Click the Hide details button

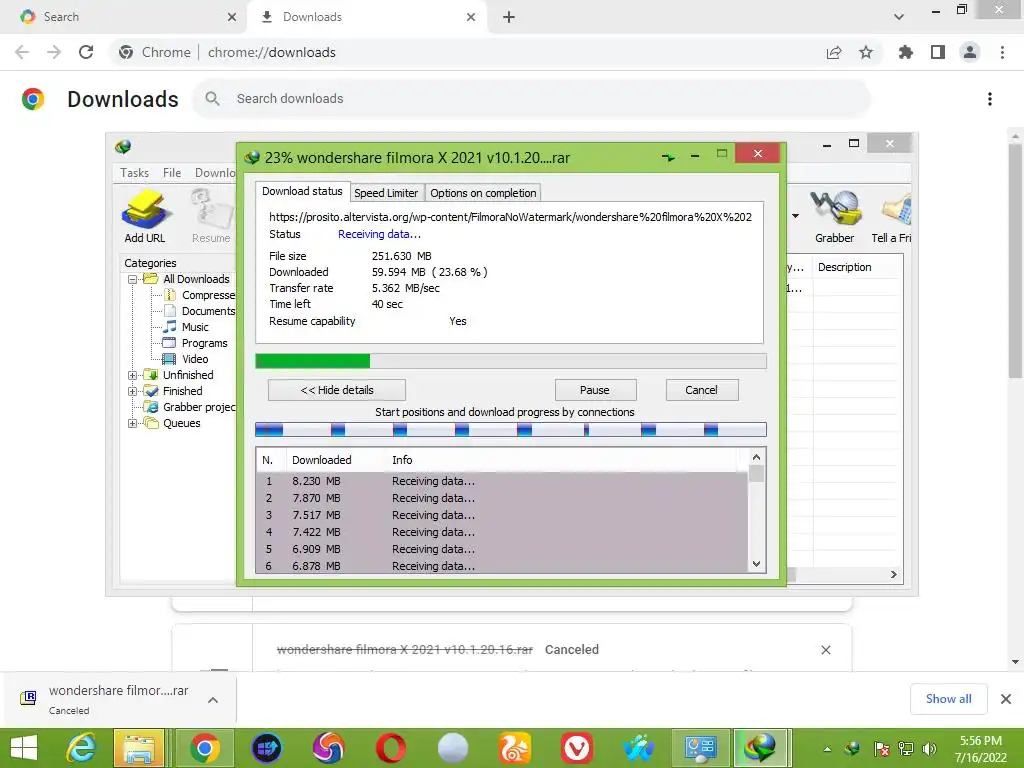coord(337,390)
